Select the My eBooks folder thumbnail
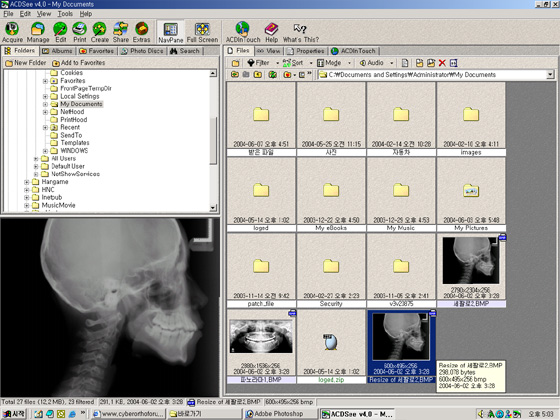The width and height of the screenshot is (560, 420). coord(331,195)
